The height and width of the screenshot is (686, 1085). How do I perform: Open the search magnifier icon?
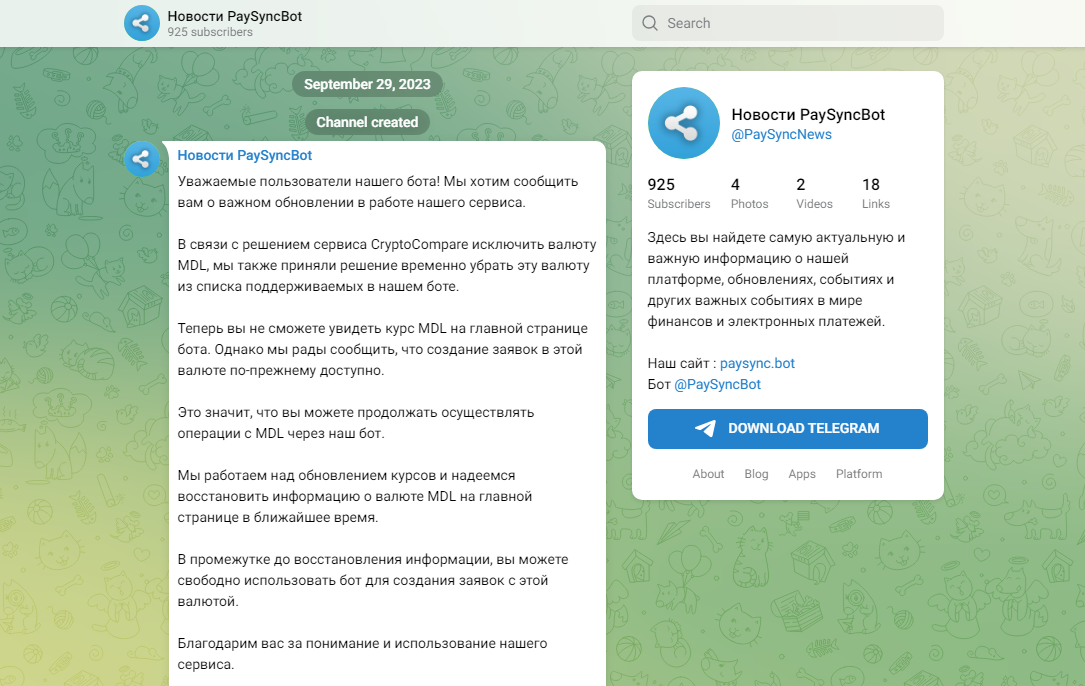click(649, 22)
